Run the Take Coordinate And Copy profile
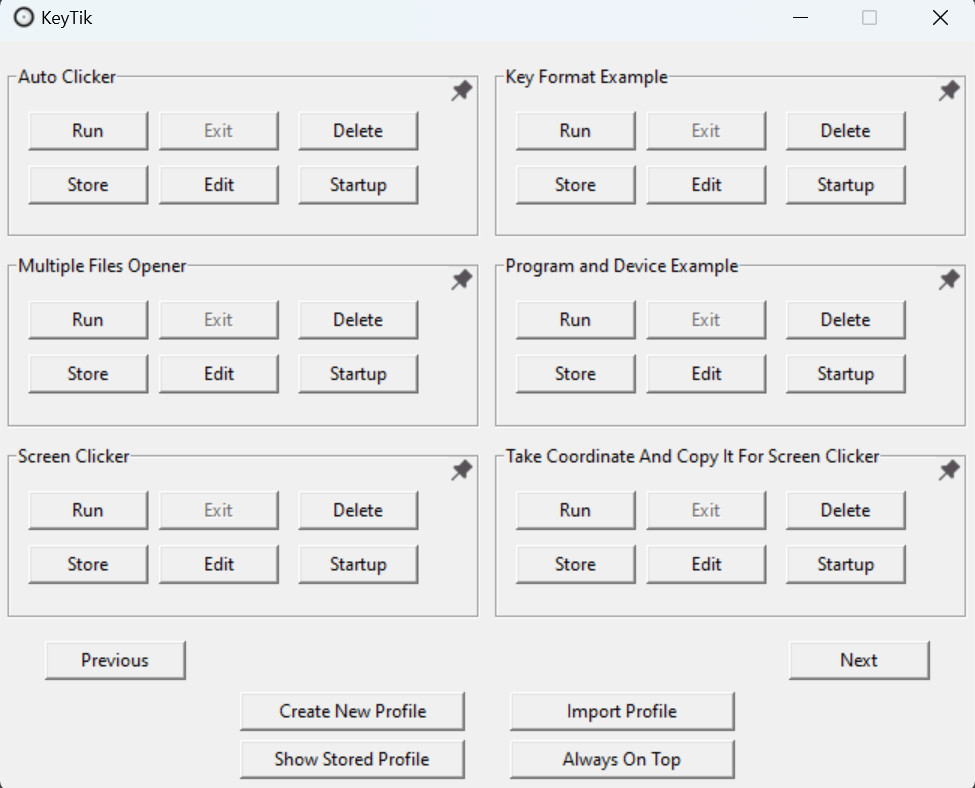 point(575,510)
